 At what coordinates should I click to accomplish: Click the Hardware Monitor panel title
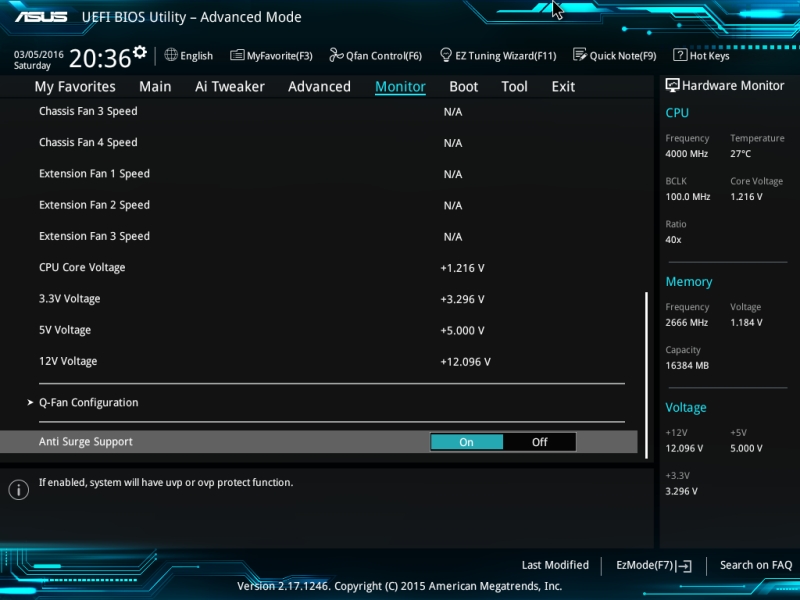(x=733, y=86)
